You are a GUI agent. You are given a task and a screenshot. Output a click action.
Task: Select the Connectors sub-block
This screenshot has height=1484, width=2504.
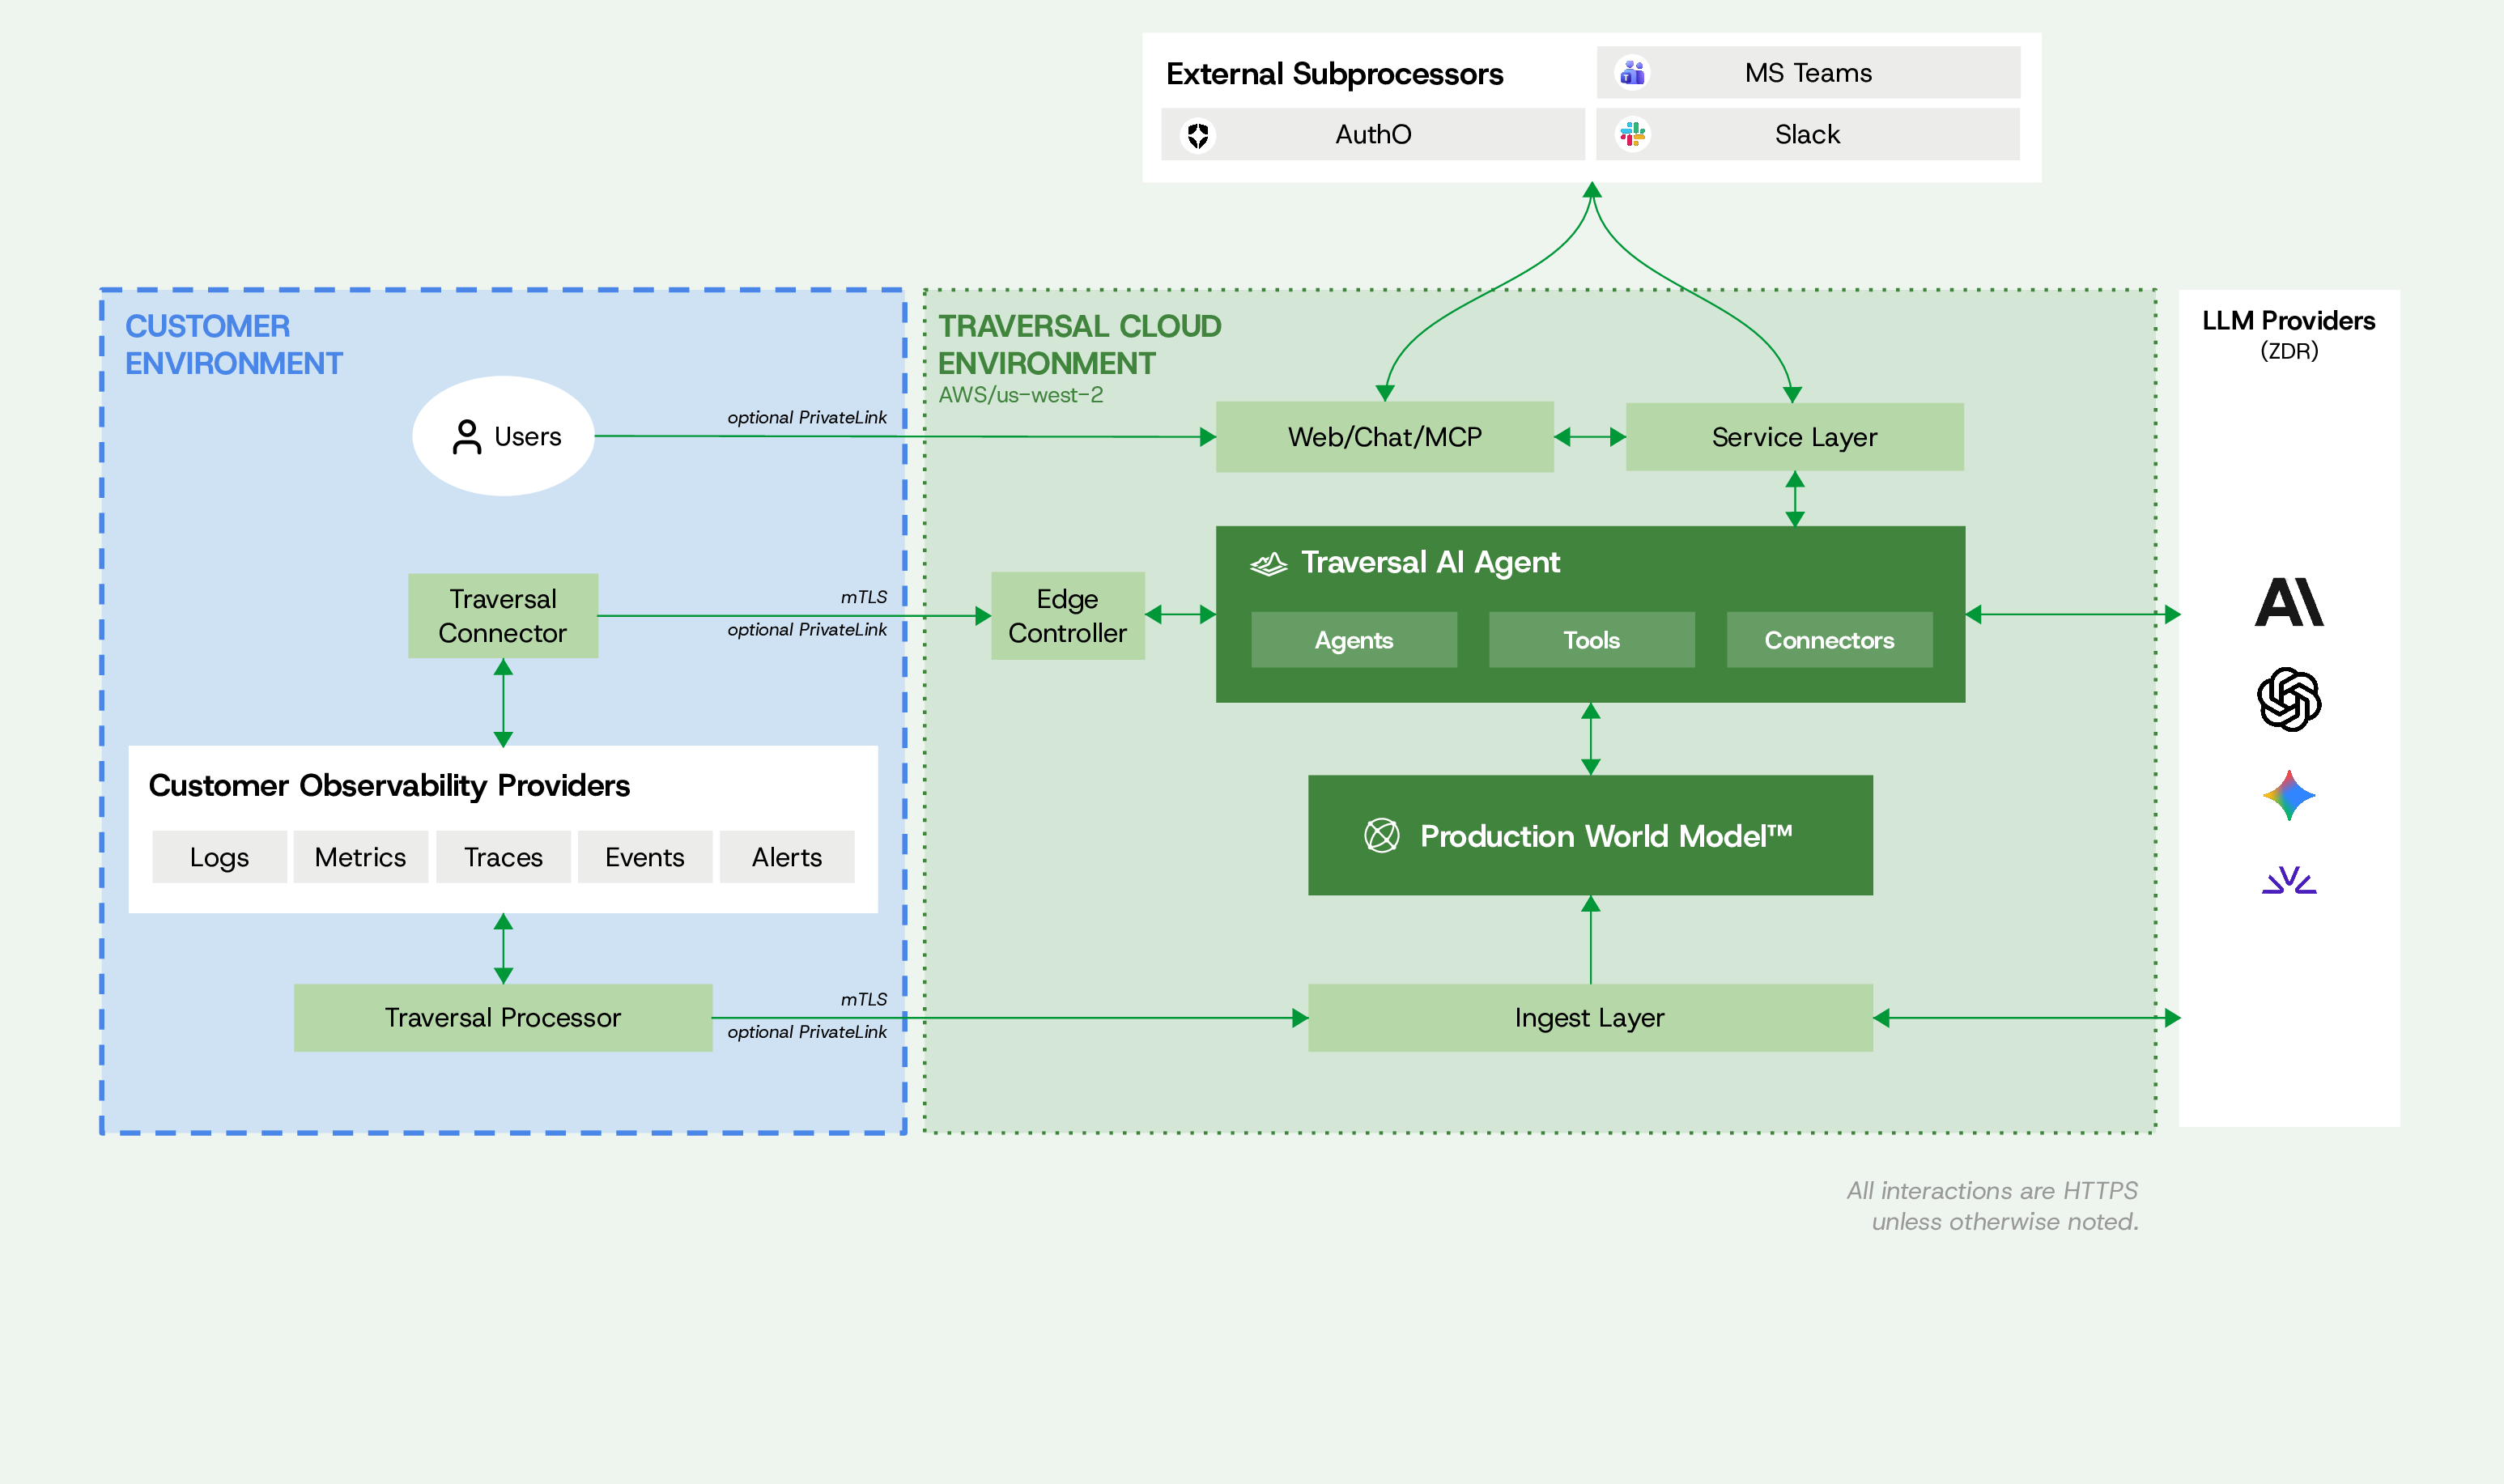click(x=1829, y=640)
